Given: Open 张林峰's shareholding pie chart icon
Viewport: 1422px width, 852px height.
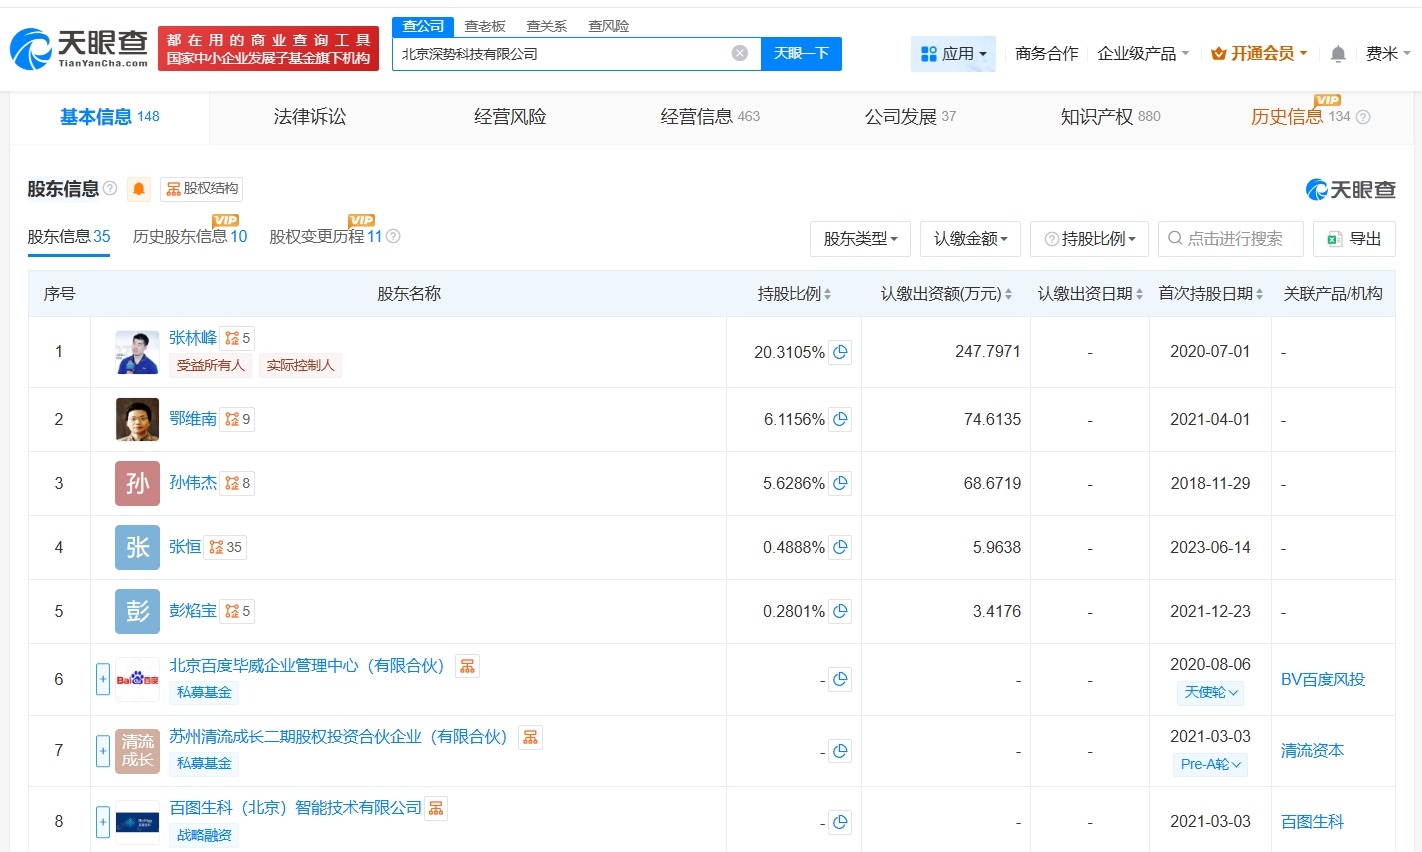Looking at the screenshot, I should pos(840,352).
